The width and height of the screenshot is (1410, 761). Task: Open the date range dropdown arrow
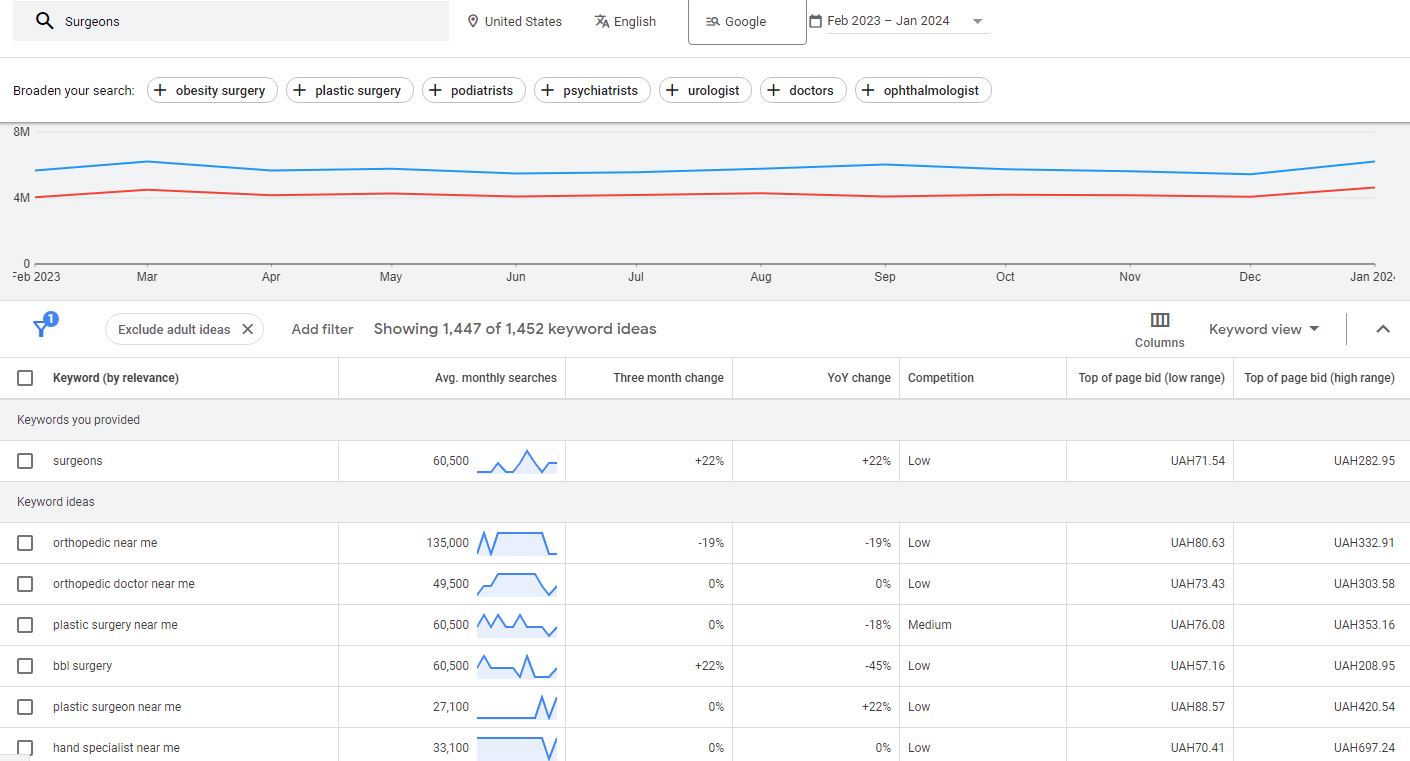pyautogui.click(x=977, y=22)
